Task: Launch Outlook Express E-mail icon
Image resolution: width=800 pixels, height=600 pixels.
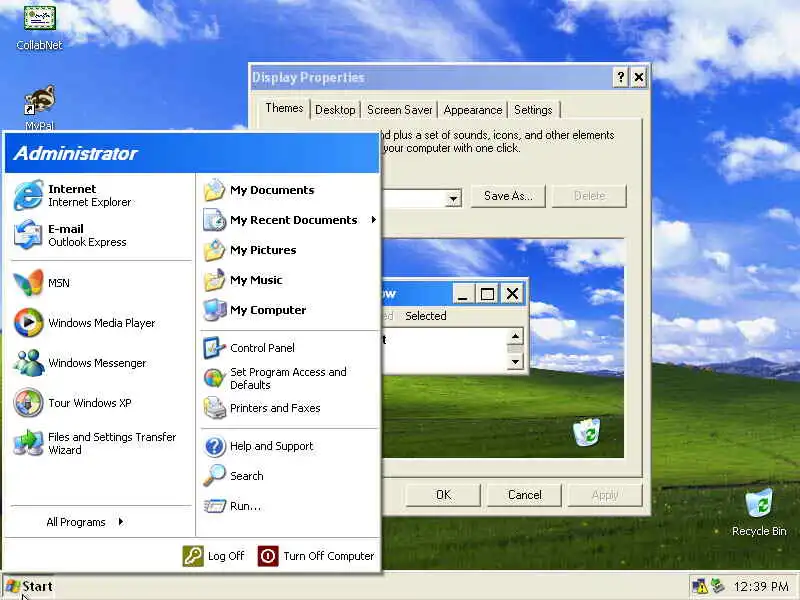Action: pyautogui.click(x=28, y=235)
